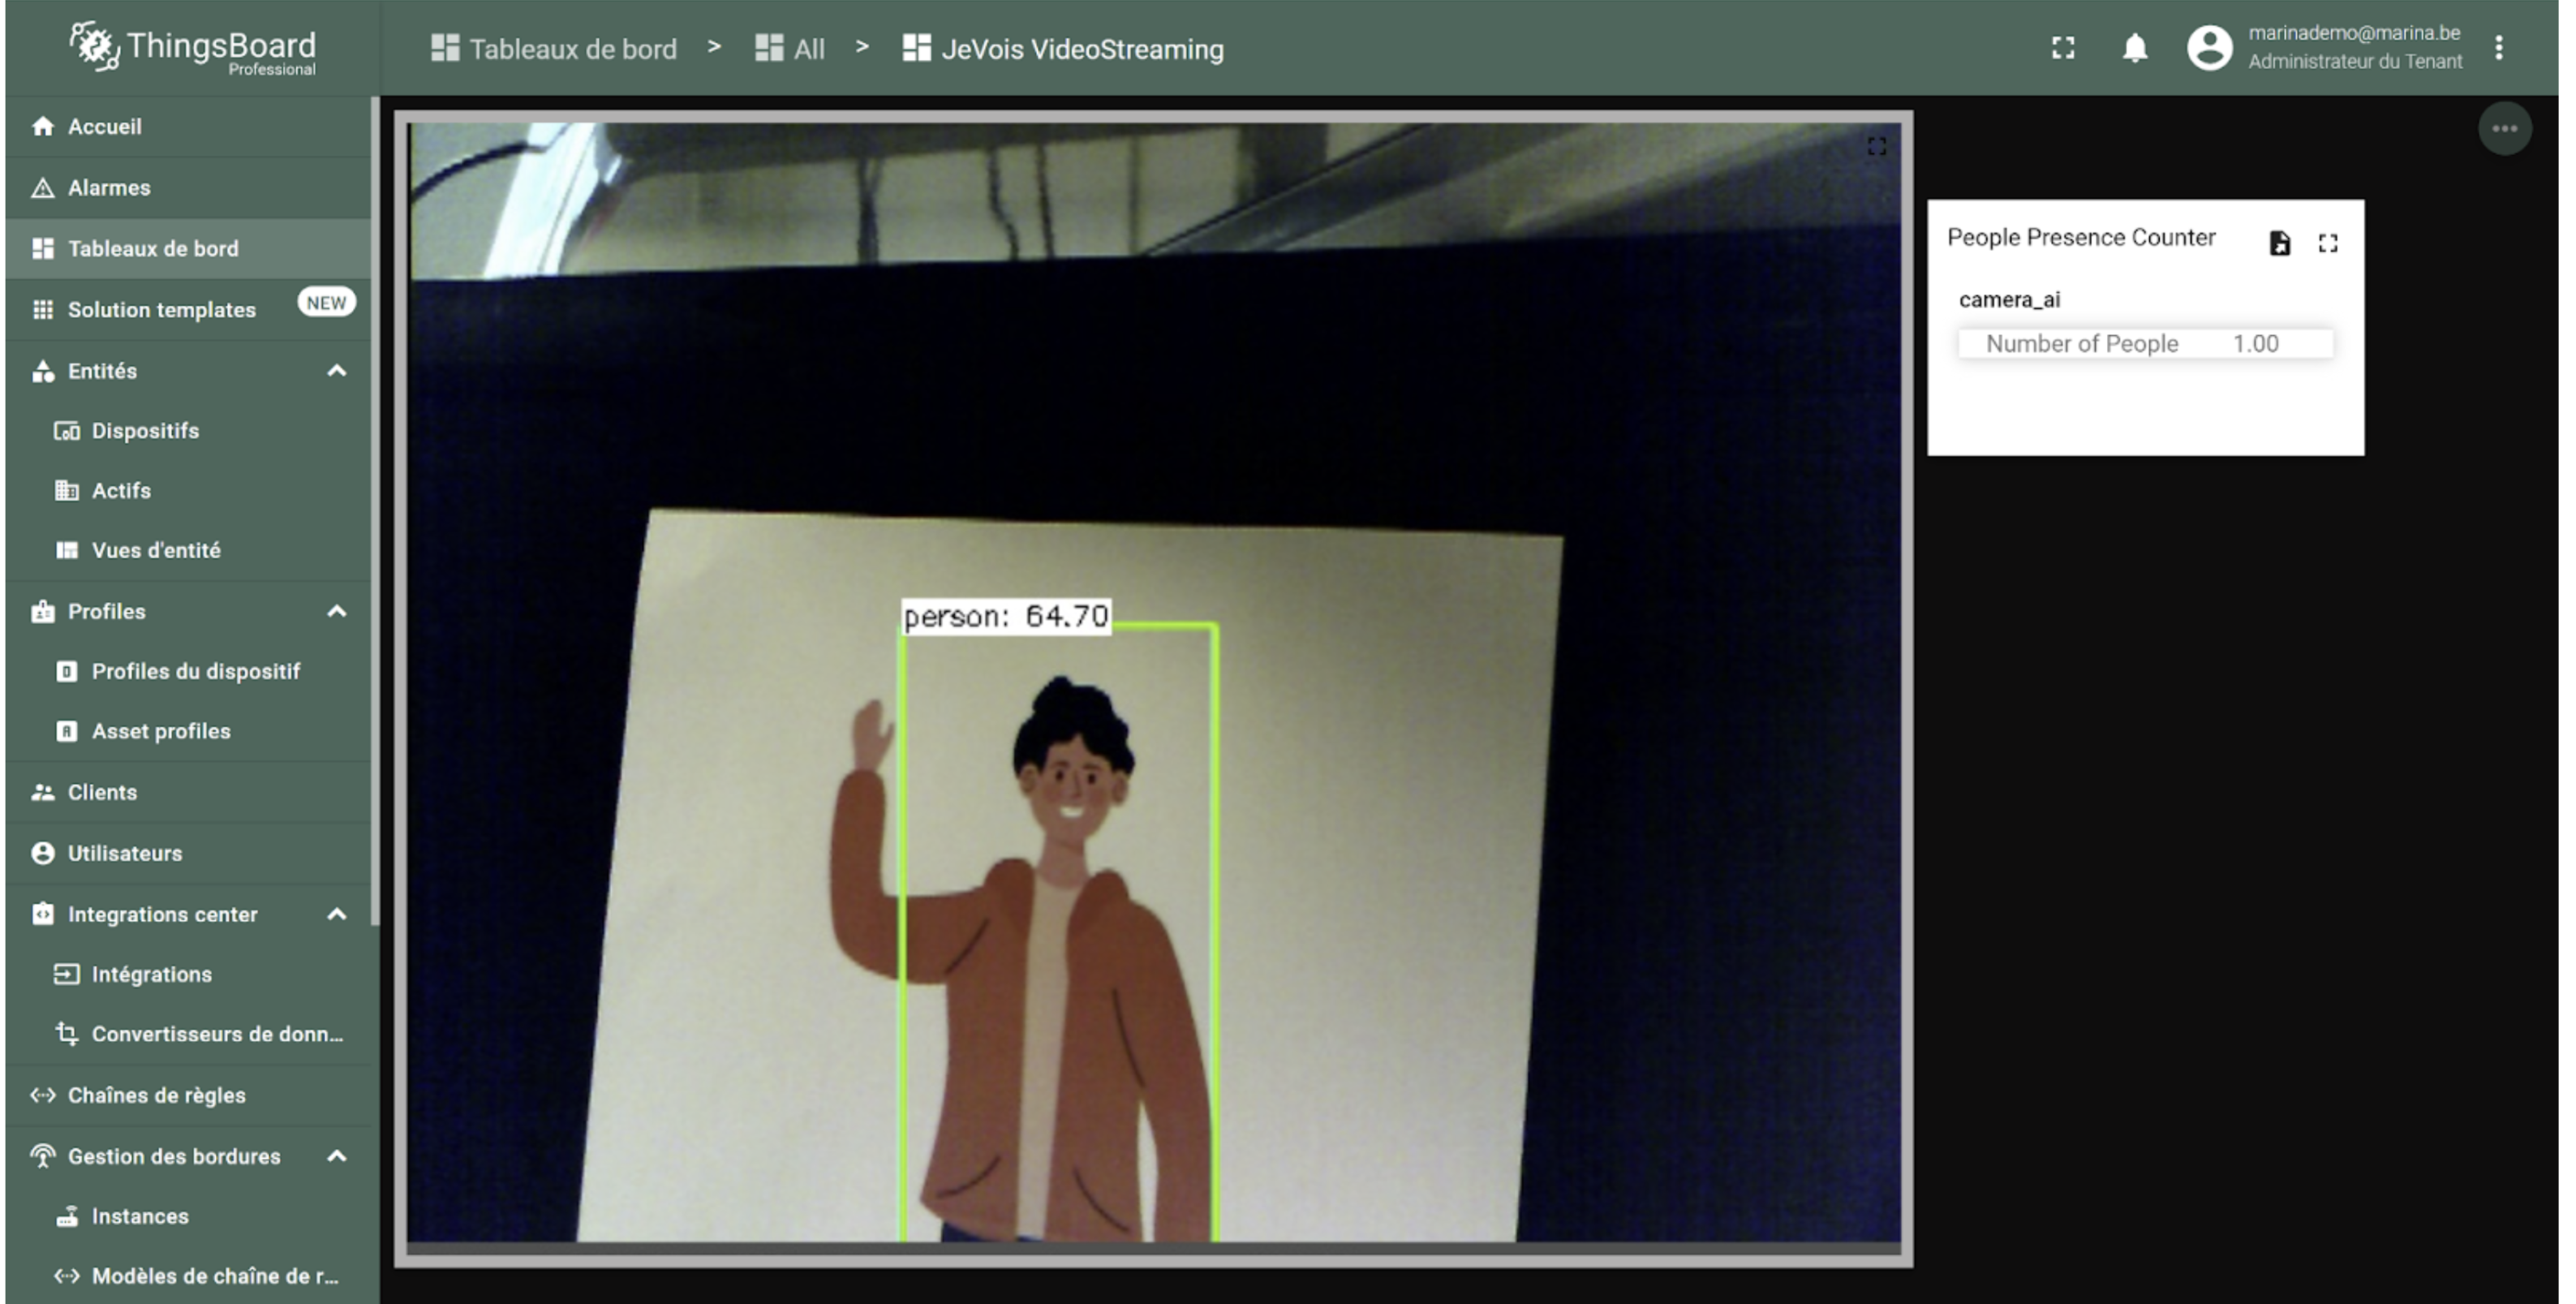Collapse the Profiles menu section
This screenshot has width=2576, height=1304.
[337, 611]
